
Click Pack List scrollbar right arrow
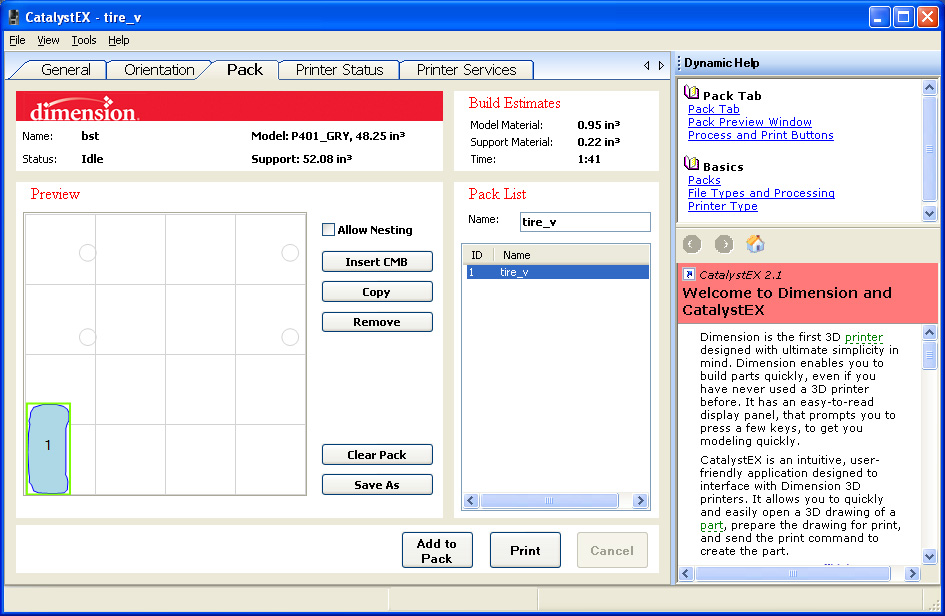coord(640,500)
